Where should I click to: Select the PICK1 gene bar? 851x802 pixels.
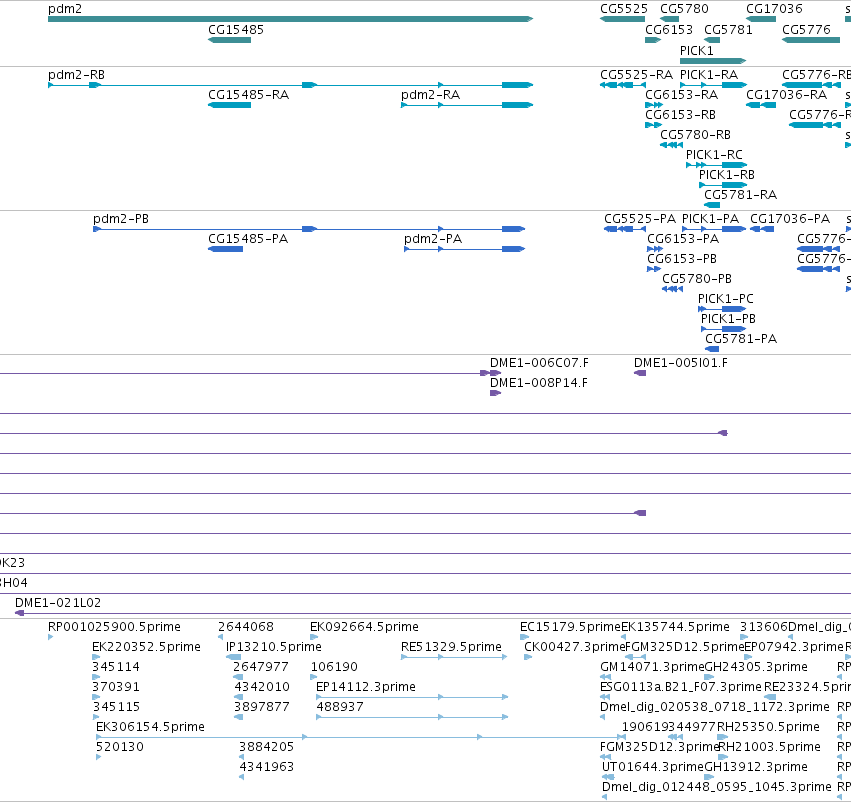(713, 61)
